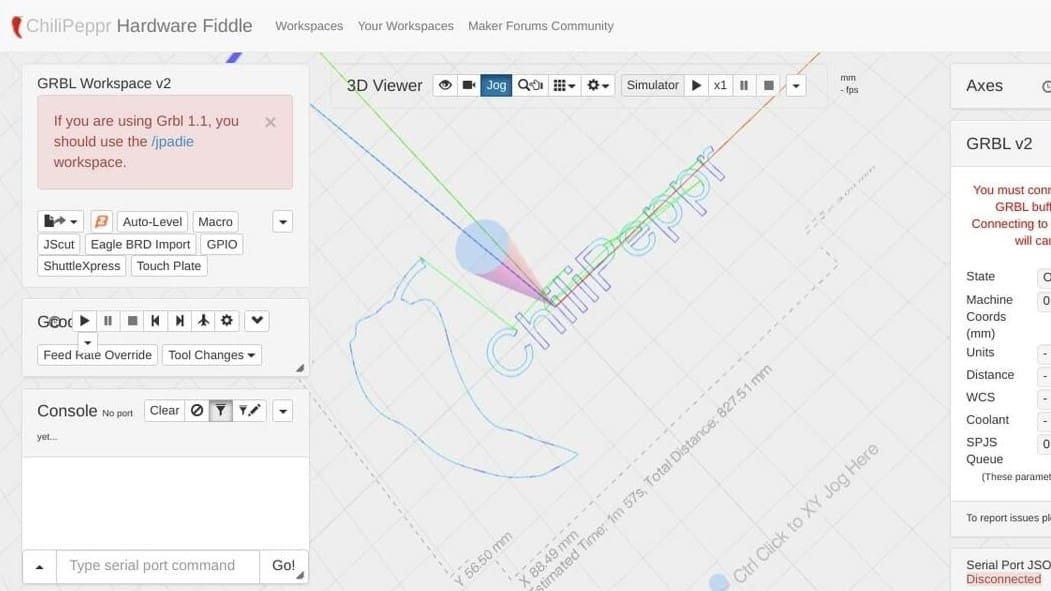Click the 3D Viewer title

coord(385,86)
